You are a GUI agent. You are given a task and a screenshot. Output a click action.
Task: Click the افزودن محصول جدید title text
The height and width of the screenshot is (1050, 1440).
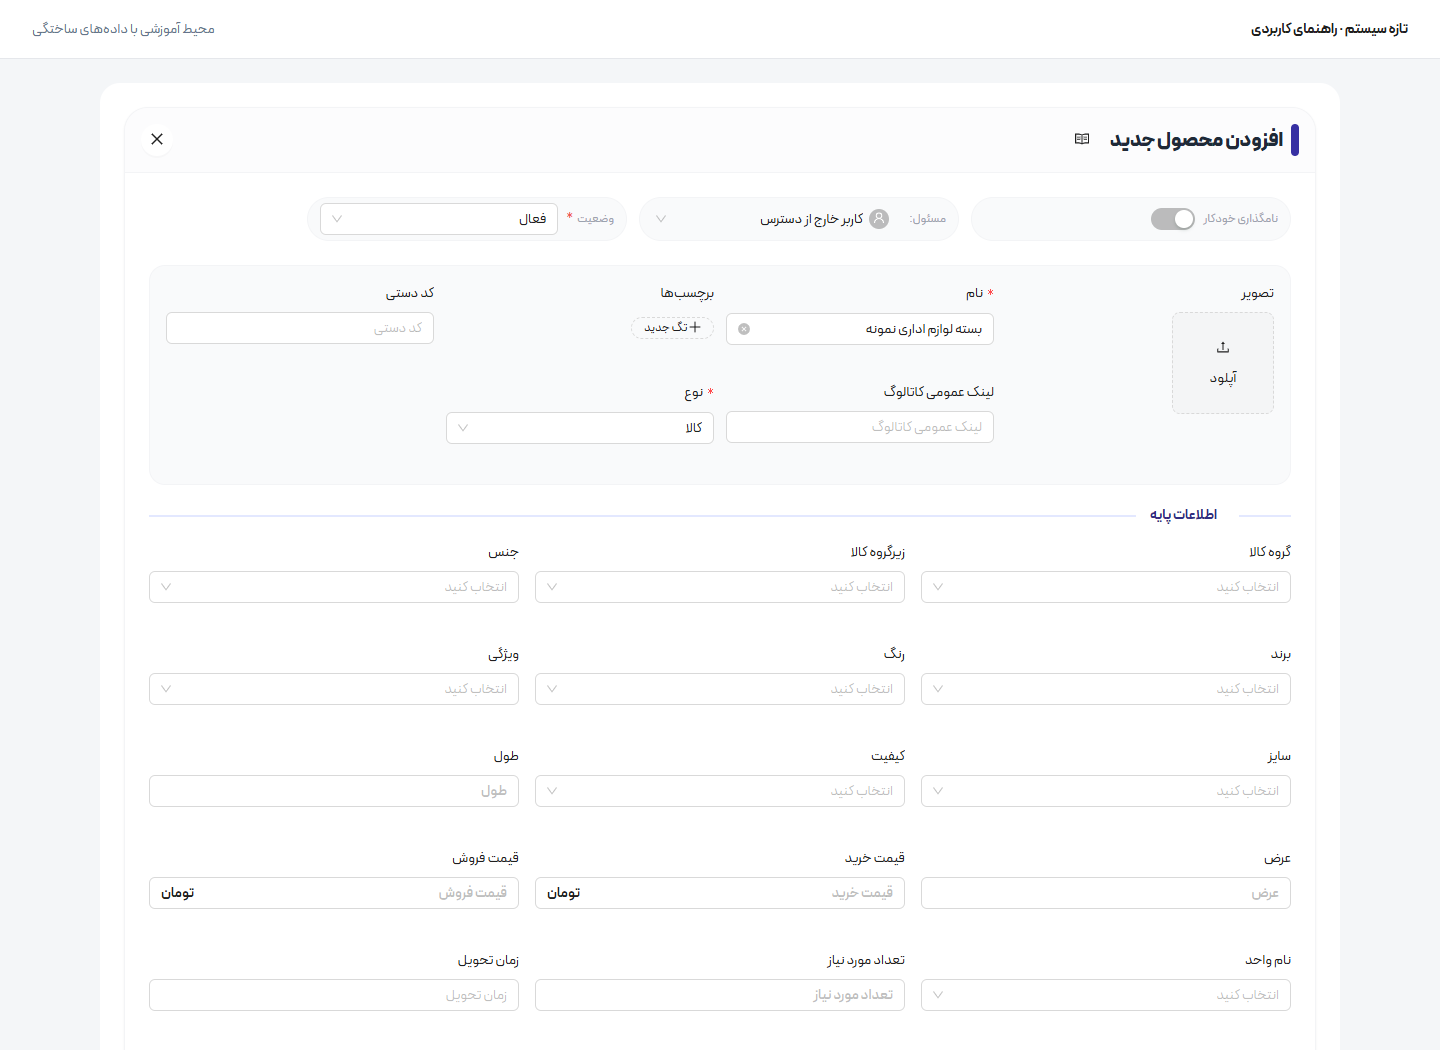pyautogui.click(x=1196, y=139)
